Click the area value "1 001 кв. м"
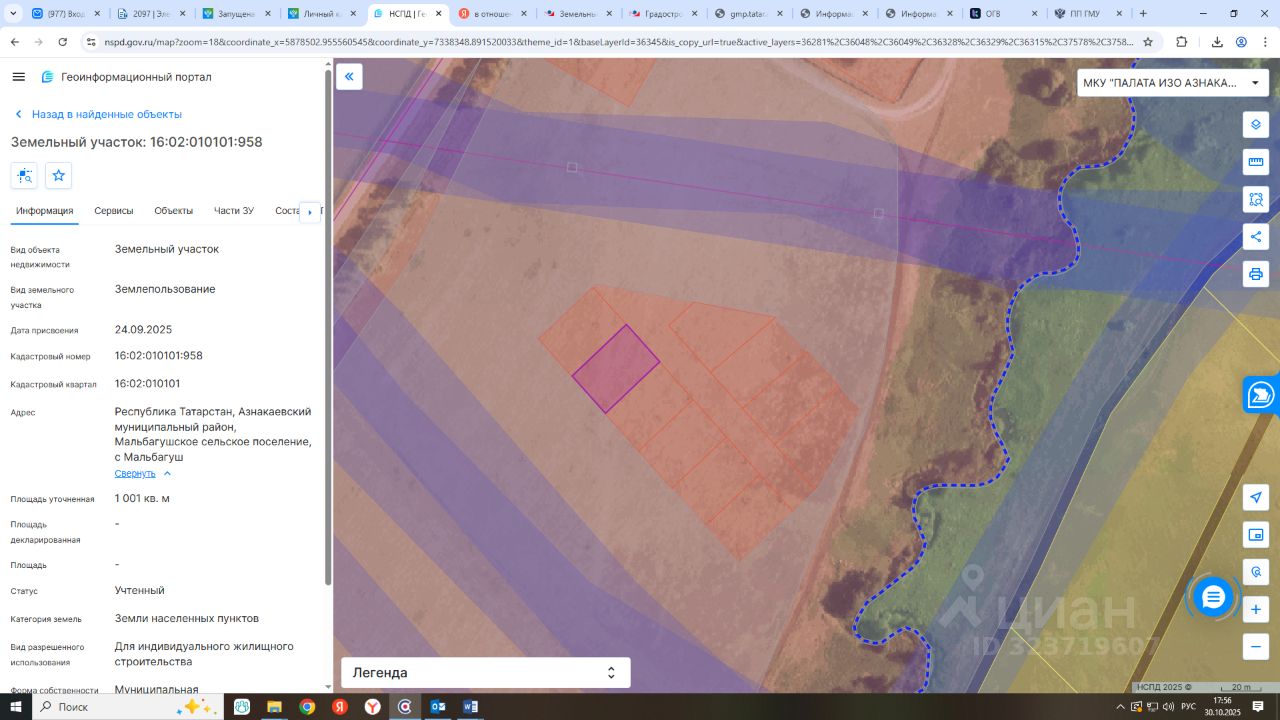Screen dimensions: 1280x720 (x=143, y=499)
